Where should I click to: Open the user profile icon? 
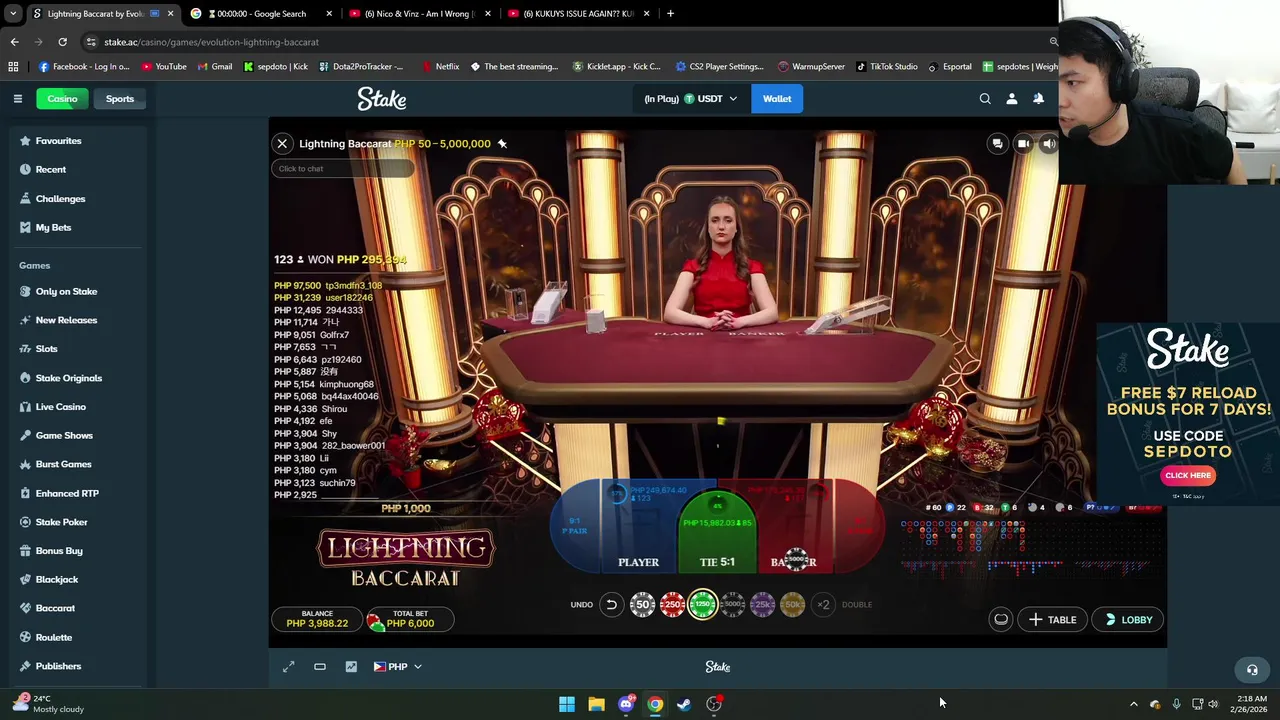tap(1012, 99)
